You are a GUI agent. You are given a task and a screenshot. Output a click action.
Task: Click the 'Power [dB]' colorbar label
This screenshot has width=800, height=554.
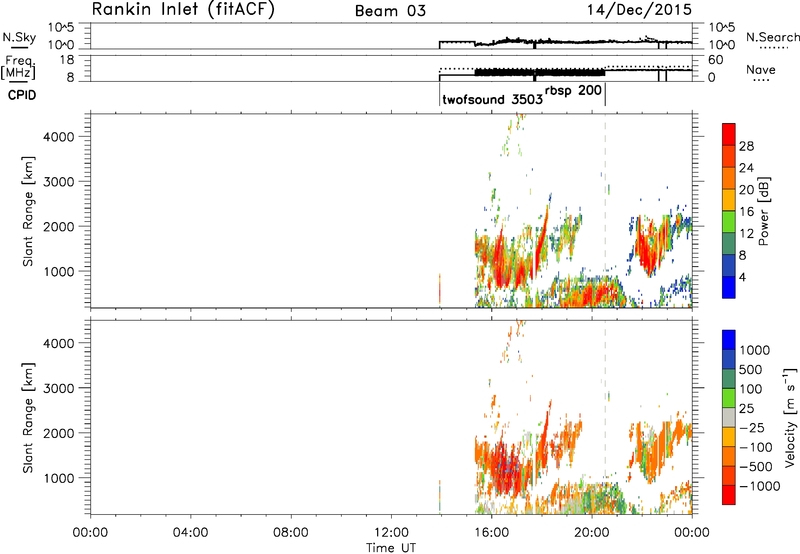(764, 211)
